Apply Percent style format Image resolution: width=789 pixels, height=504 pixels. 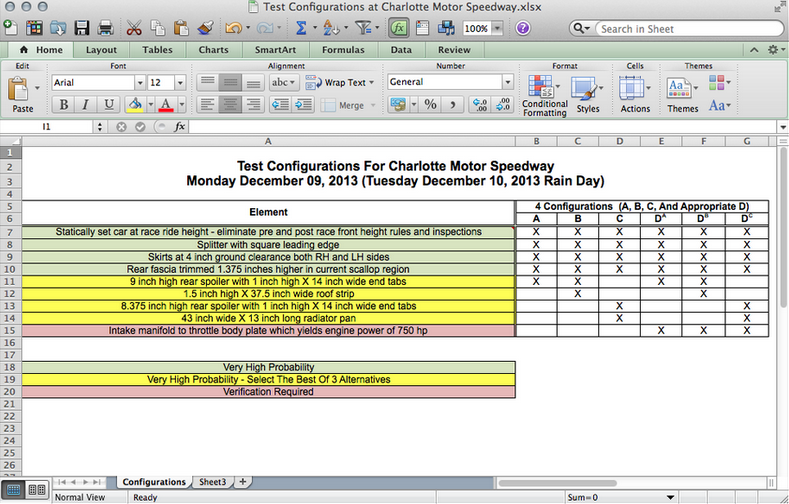[430, 105]
